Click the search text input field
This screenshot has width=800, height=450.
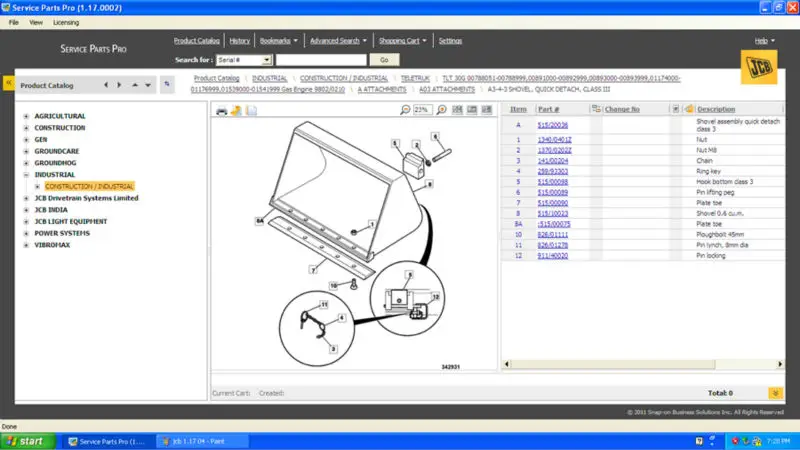pos(321,60)
